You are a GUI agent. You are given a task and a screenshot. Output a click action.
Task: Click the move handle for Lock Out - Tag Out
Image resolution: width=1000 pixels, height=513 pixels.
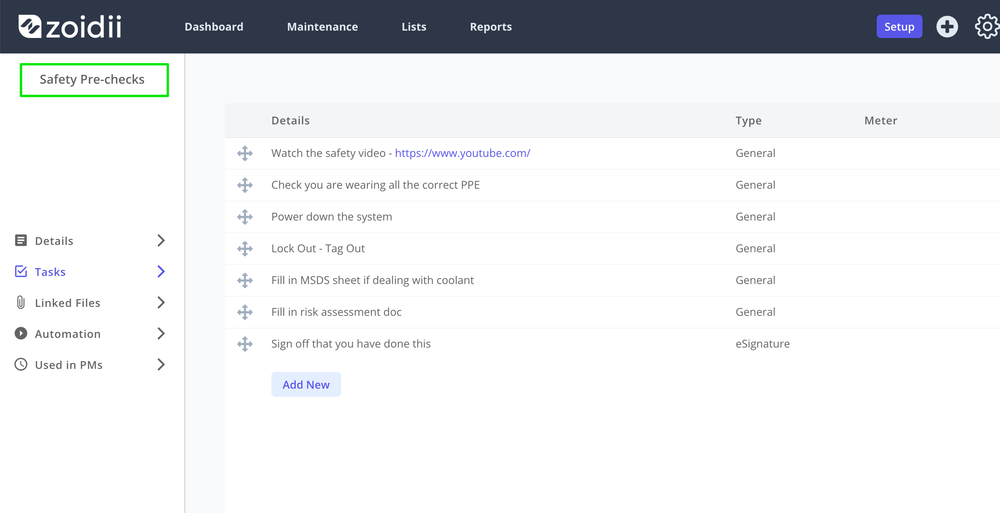click(x=245, y=248)
